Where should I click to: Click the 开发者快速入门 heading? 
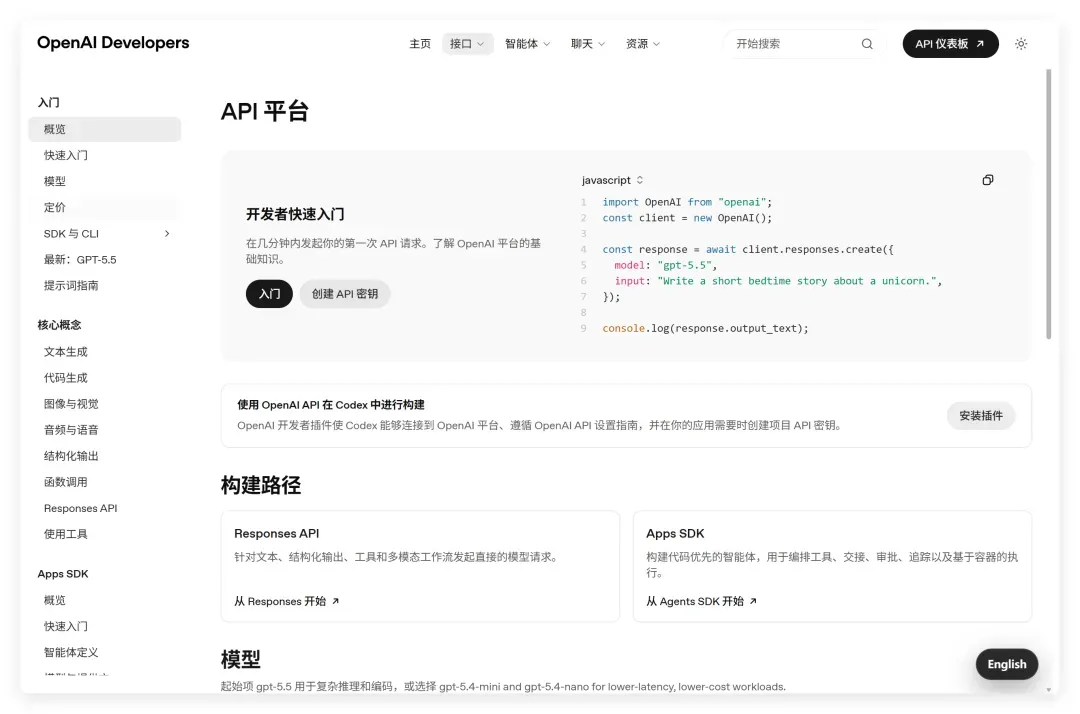pyautogui.click(x=295, y=215)
